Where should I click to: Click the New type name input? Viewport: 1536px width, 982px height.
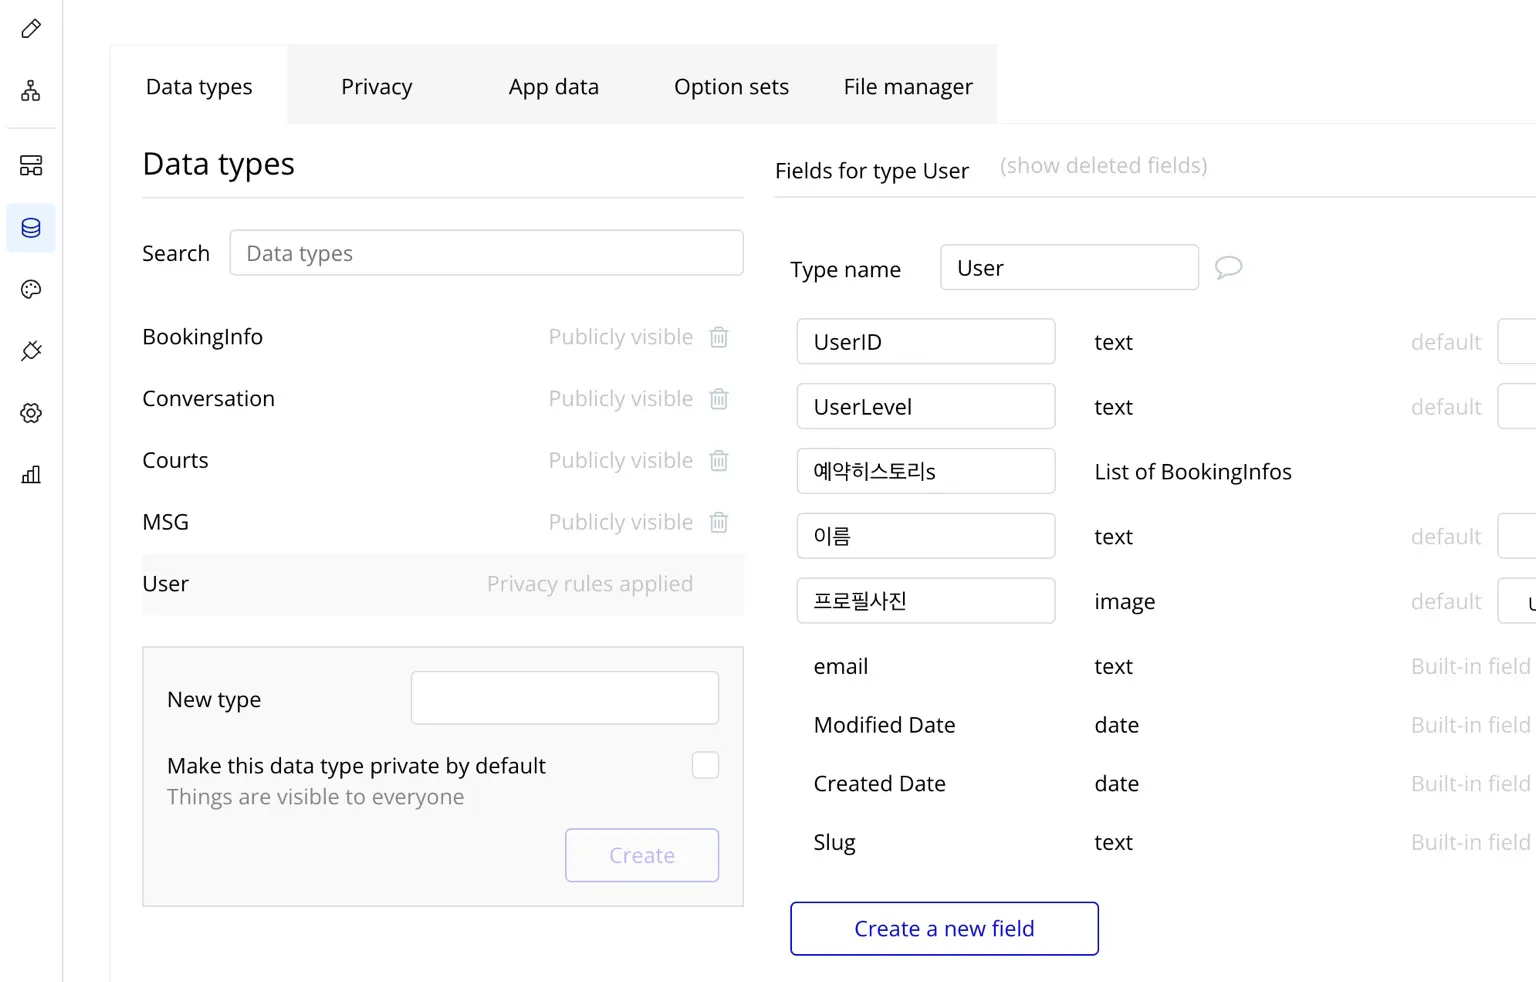564,698
